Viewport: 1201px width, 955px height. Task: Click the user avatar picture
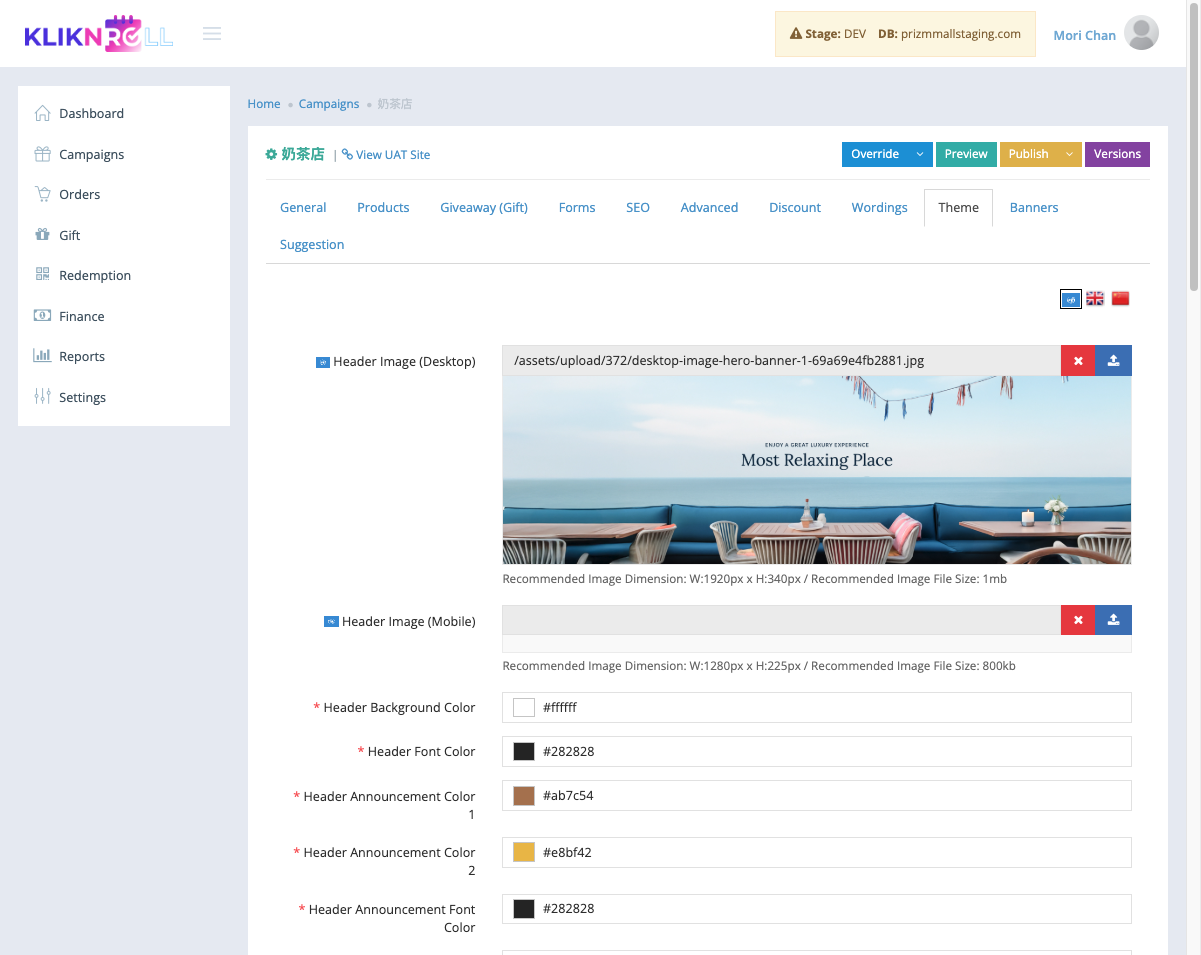pos(1141,33)
